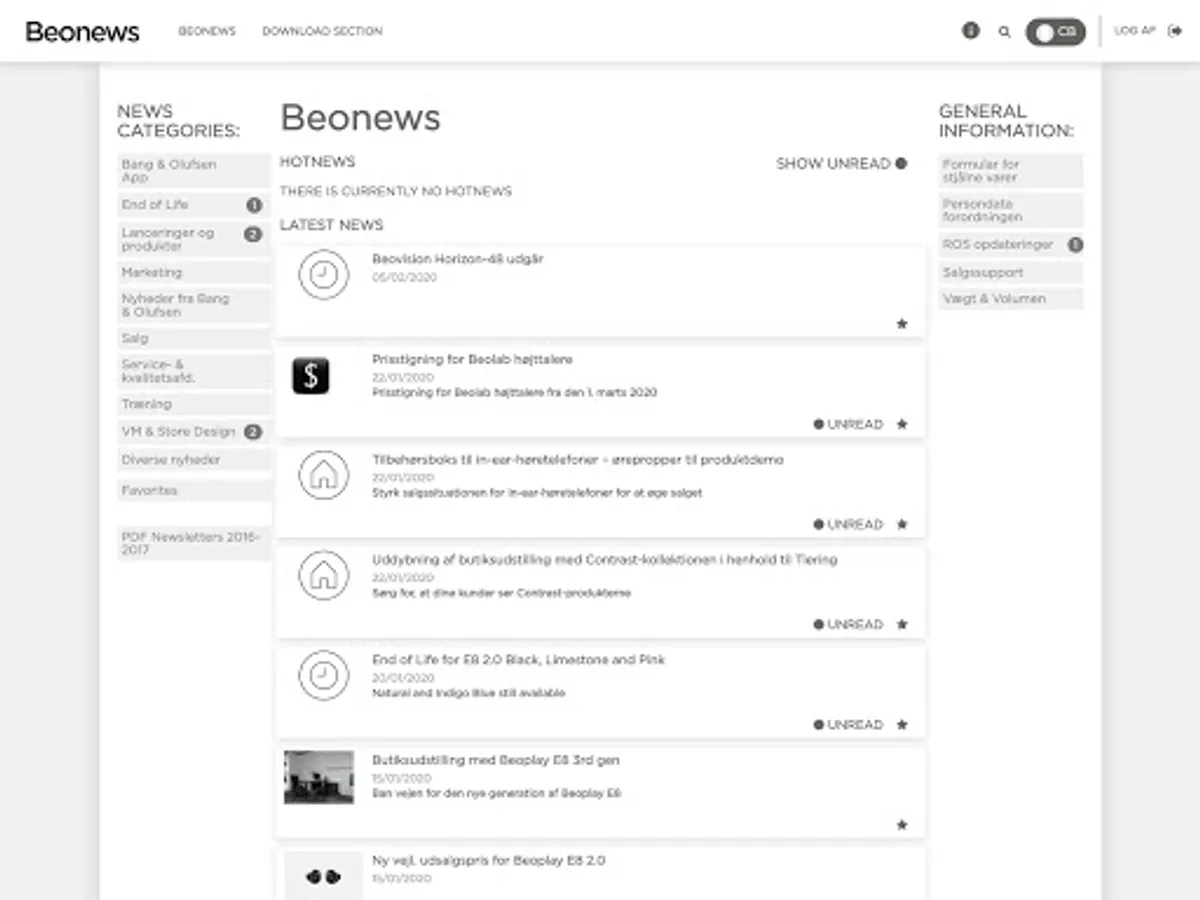The height and width of the screenshot is (900, 1200).
Task: Click the log out arrow icon
Action: 1175,31
